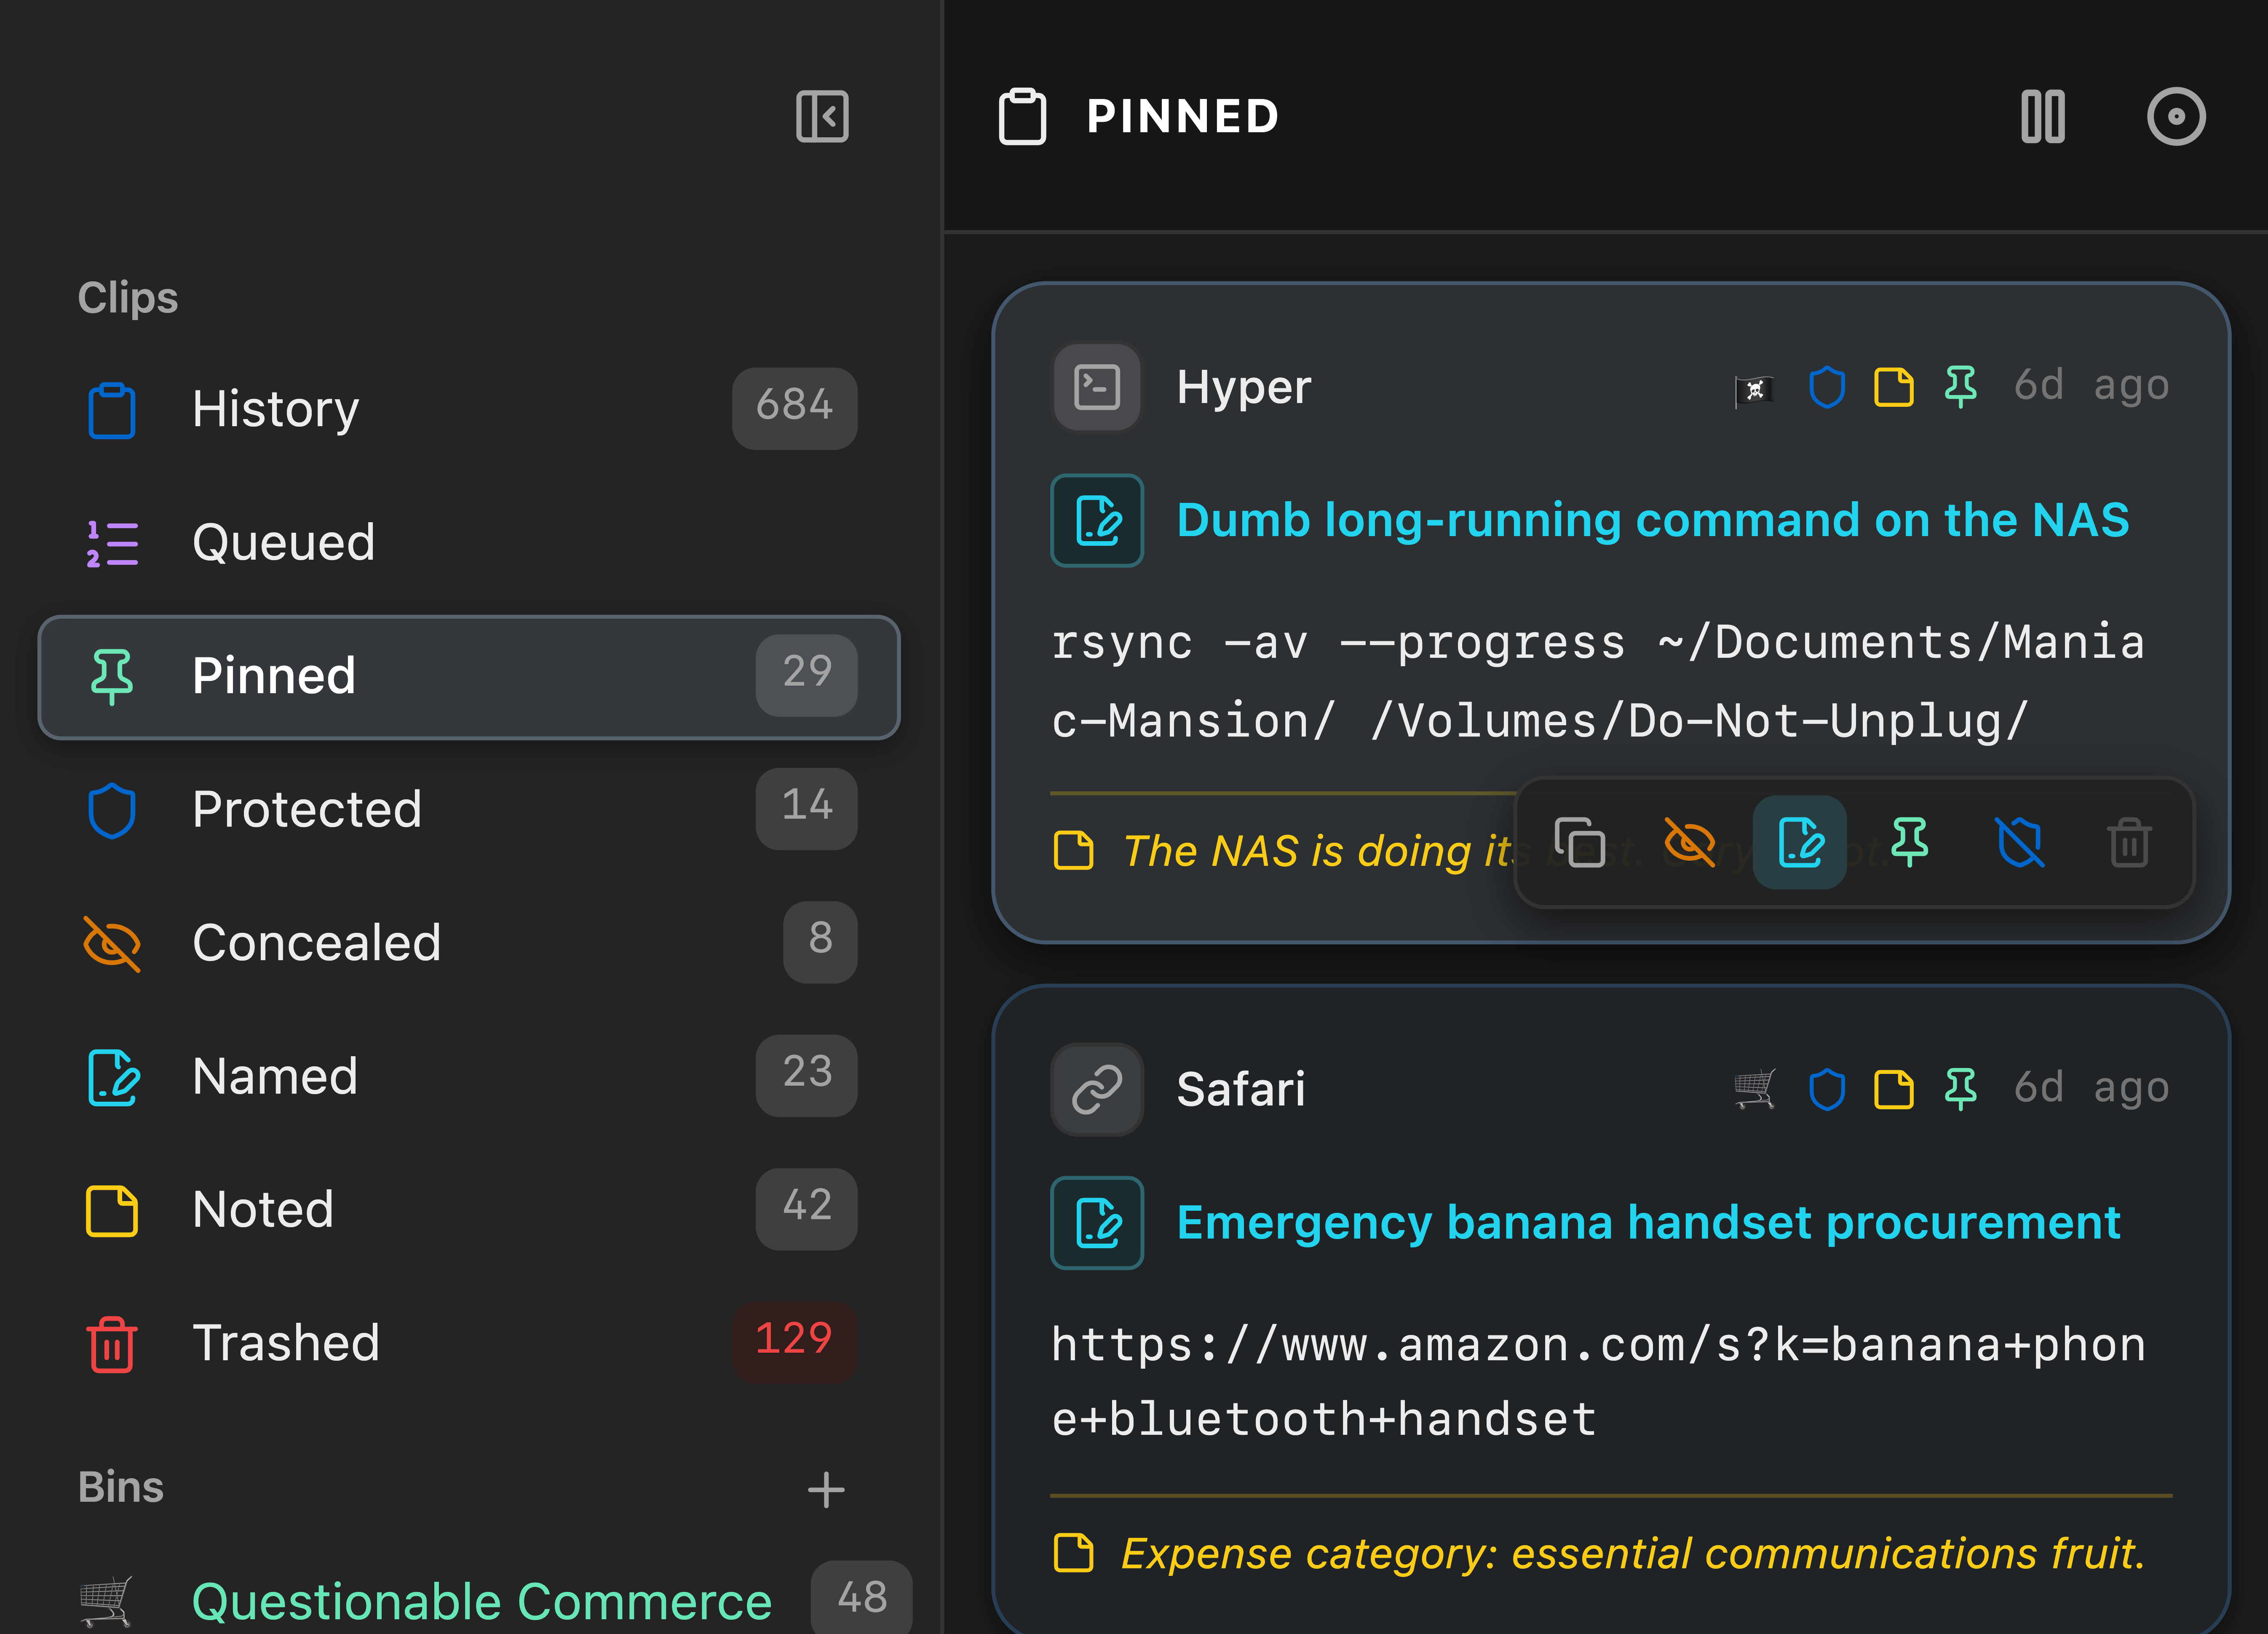Click the 'Safari' source app name
The image size is (2268, 1634).
pyautogui.click(x=1241, y=1090)
